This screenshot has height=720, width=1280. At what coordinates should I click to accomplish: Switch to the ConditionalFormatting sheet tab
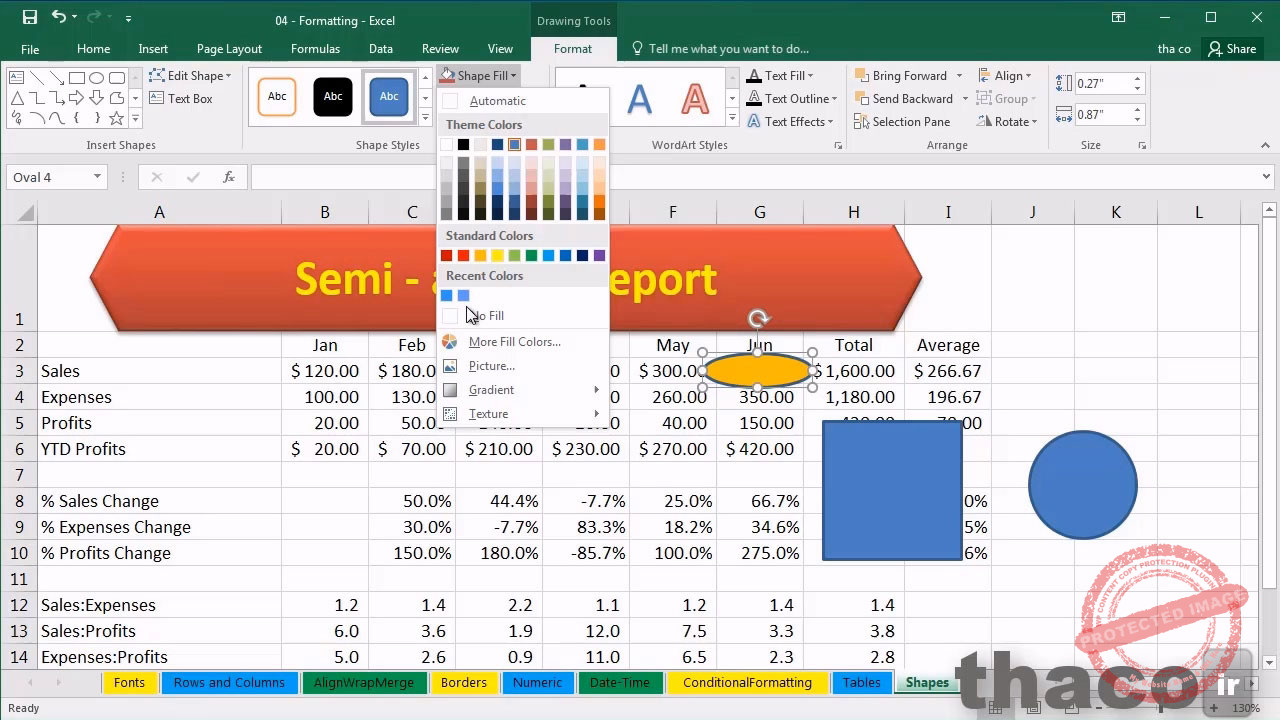pos(747,683)
